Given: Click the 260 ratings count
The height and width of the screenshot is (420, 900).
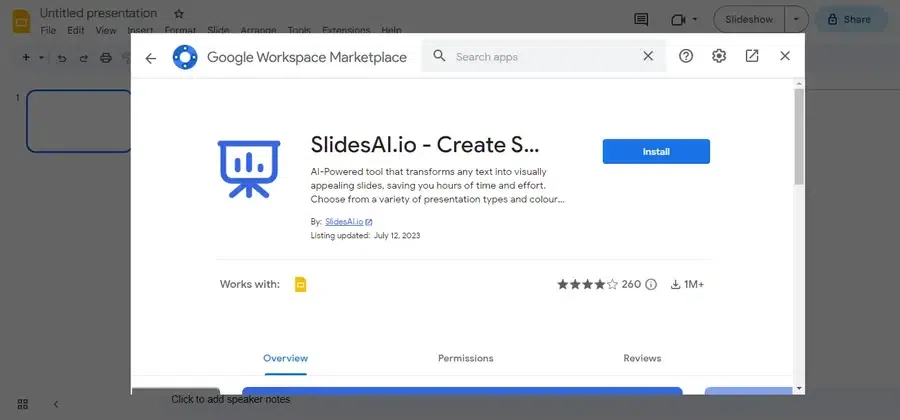Looking at the screenshot, I should (x=631, y=284).
